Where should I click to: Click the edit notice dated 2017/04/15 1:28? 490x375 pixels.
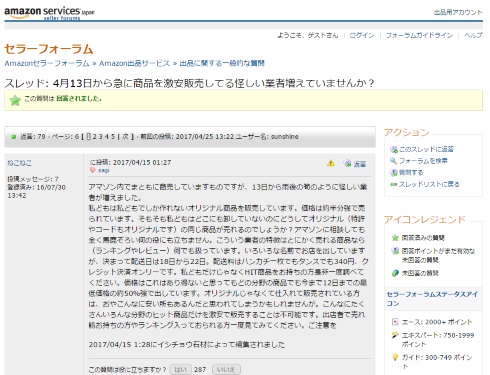tap(187, 344)
